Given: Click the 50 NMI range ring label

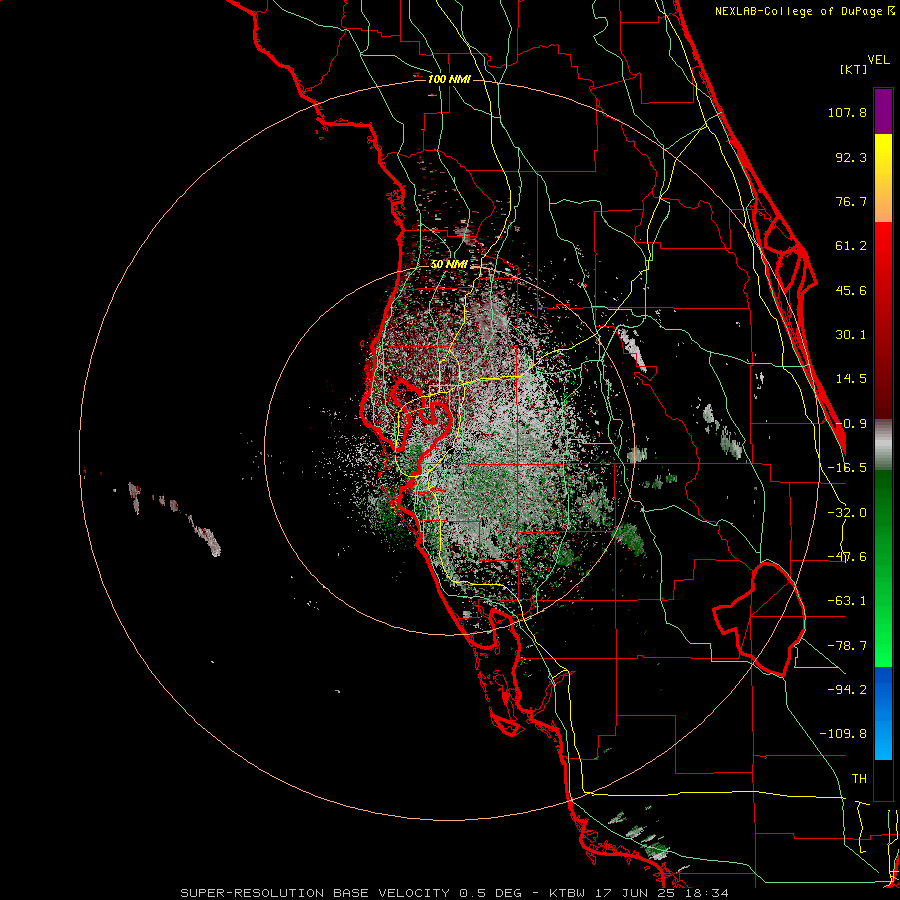Looking at the screenshot, I should [x=449, y=264].
